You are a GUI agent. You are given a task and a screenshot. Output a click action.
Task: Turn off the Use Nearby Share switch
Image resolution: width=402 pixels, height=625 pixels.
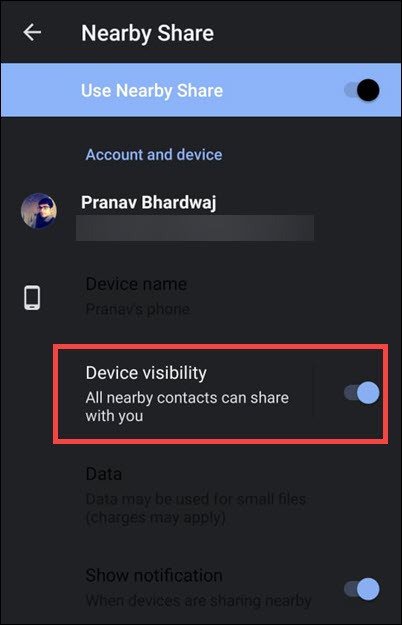click(x=362, y=90)
